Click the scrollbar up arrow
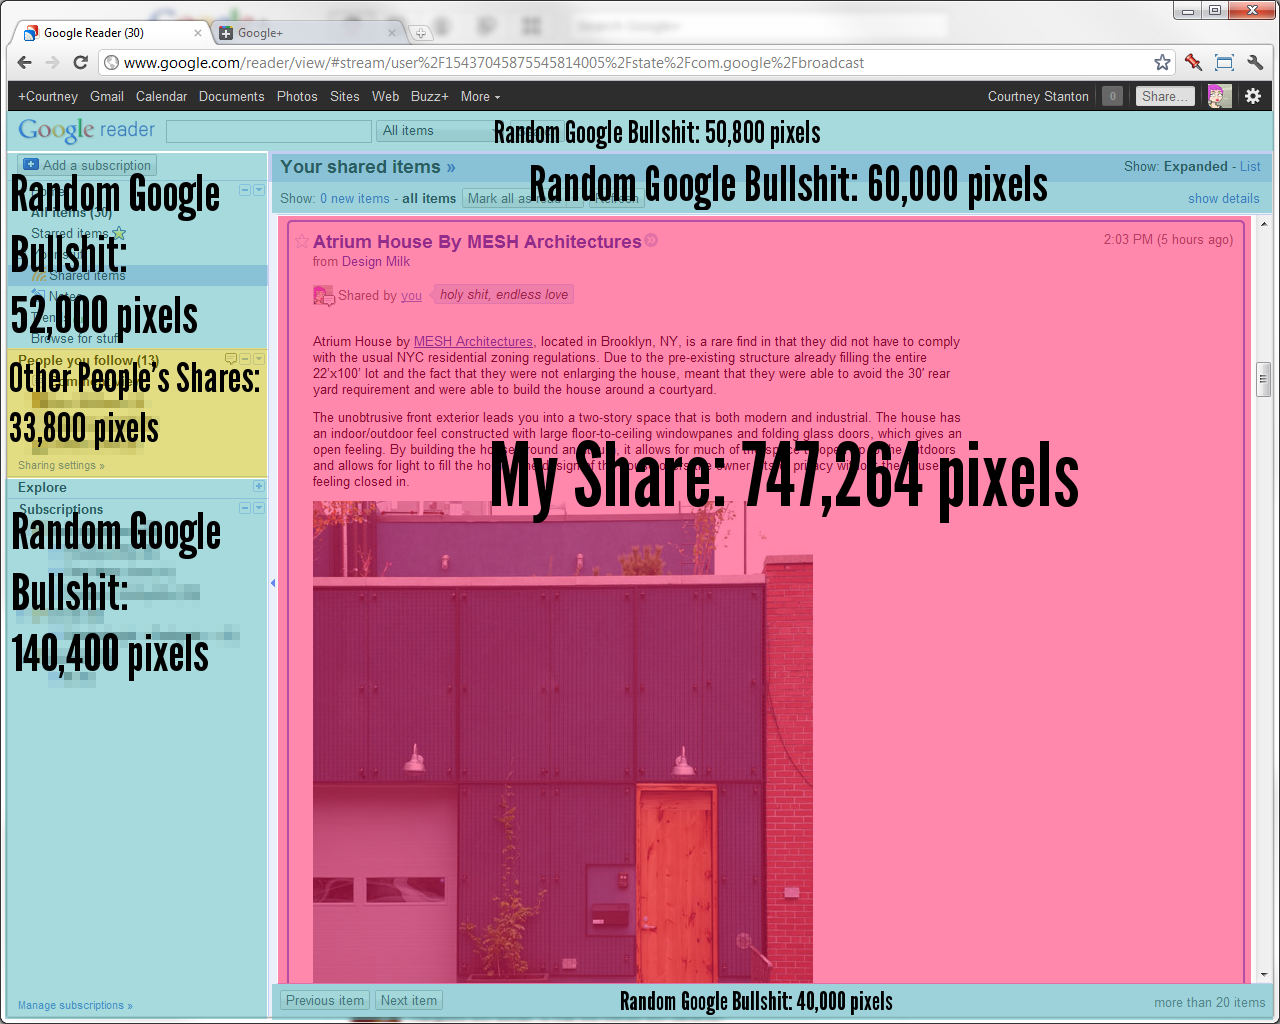Screen dimensions: 1280x1024 [1264, 224]
